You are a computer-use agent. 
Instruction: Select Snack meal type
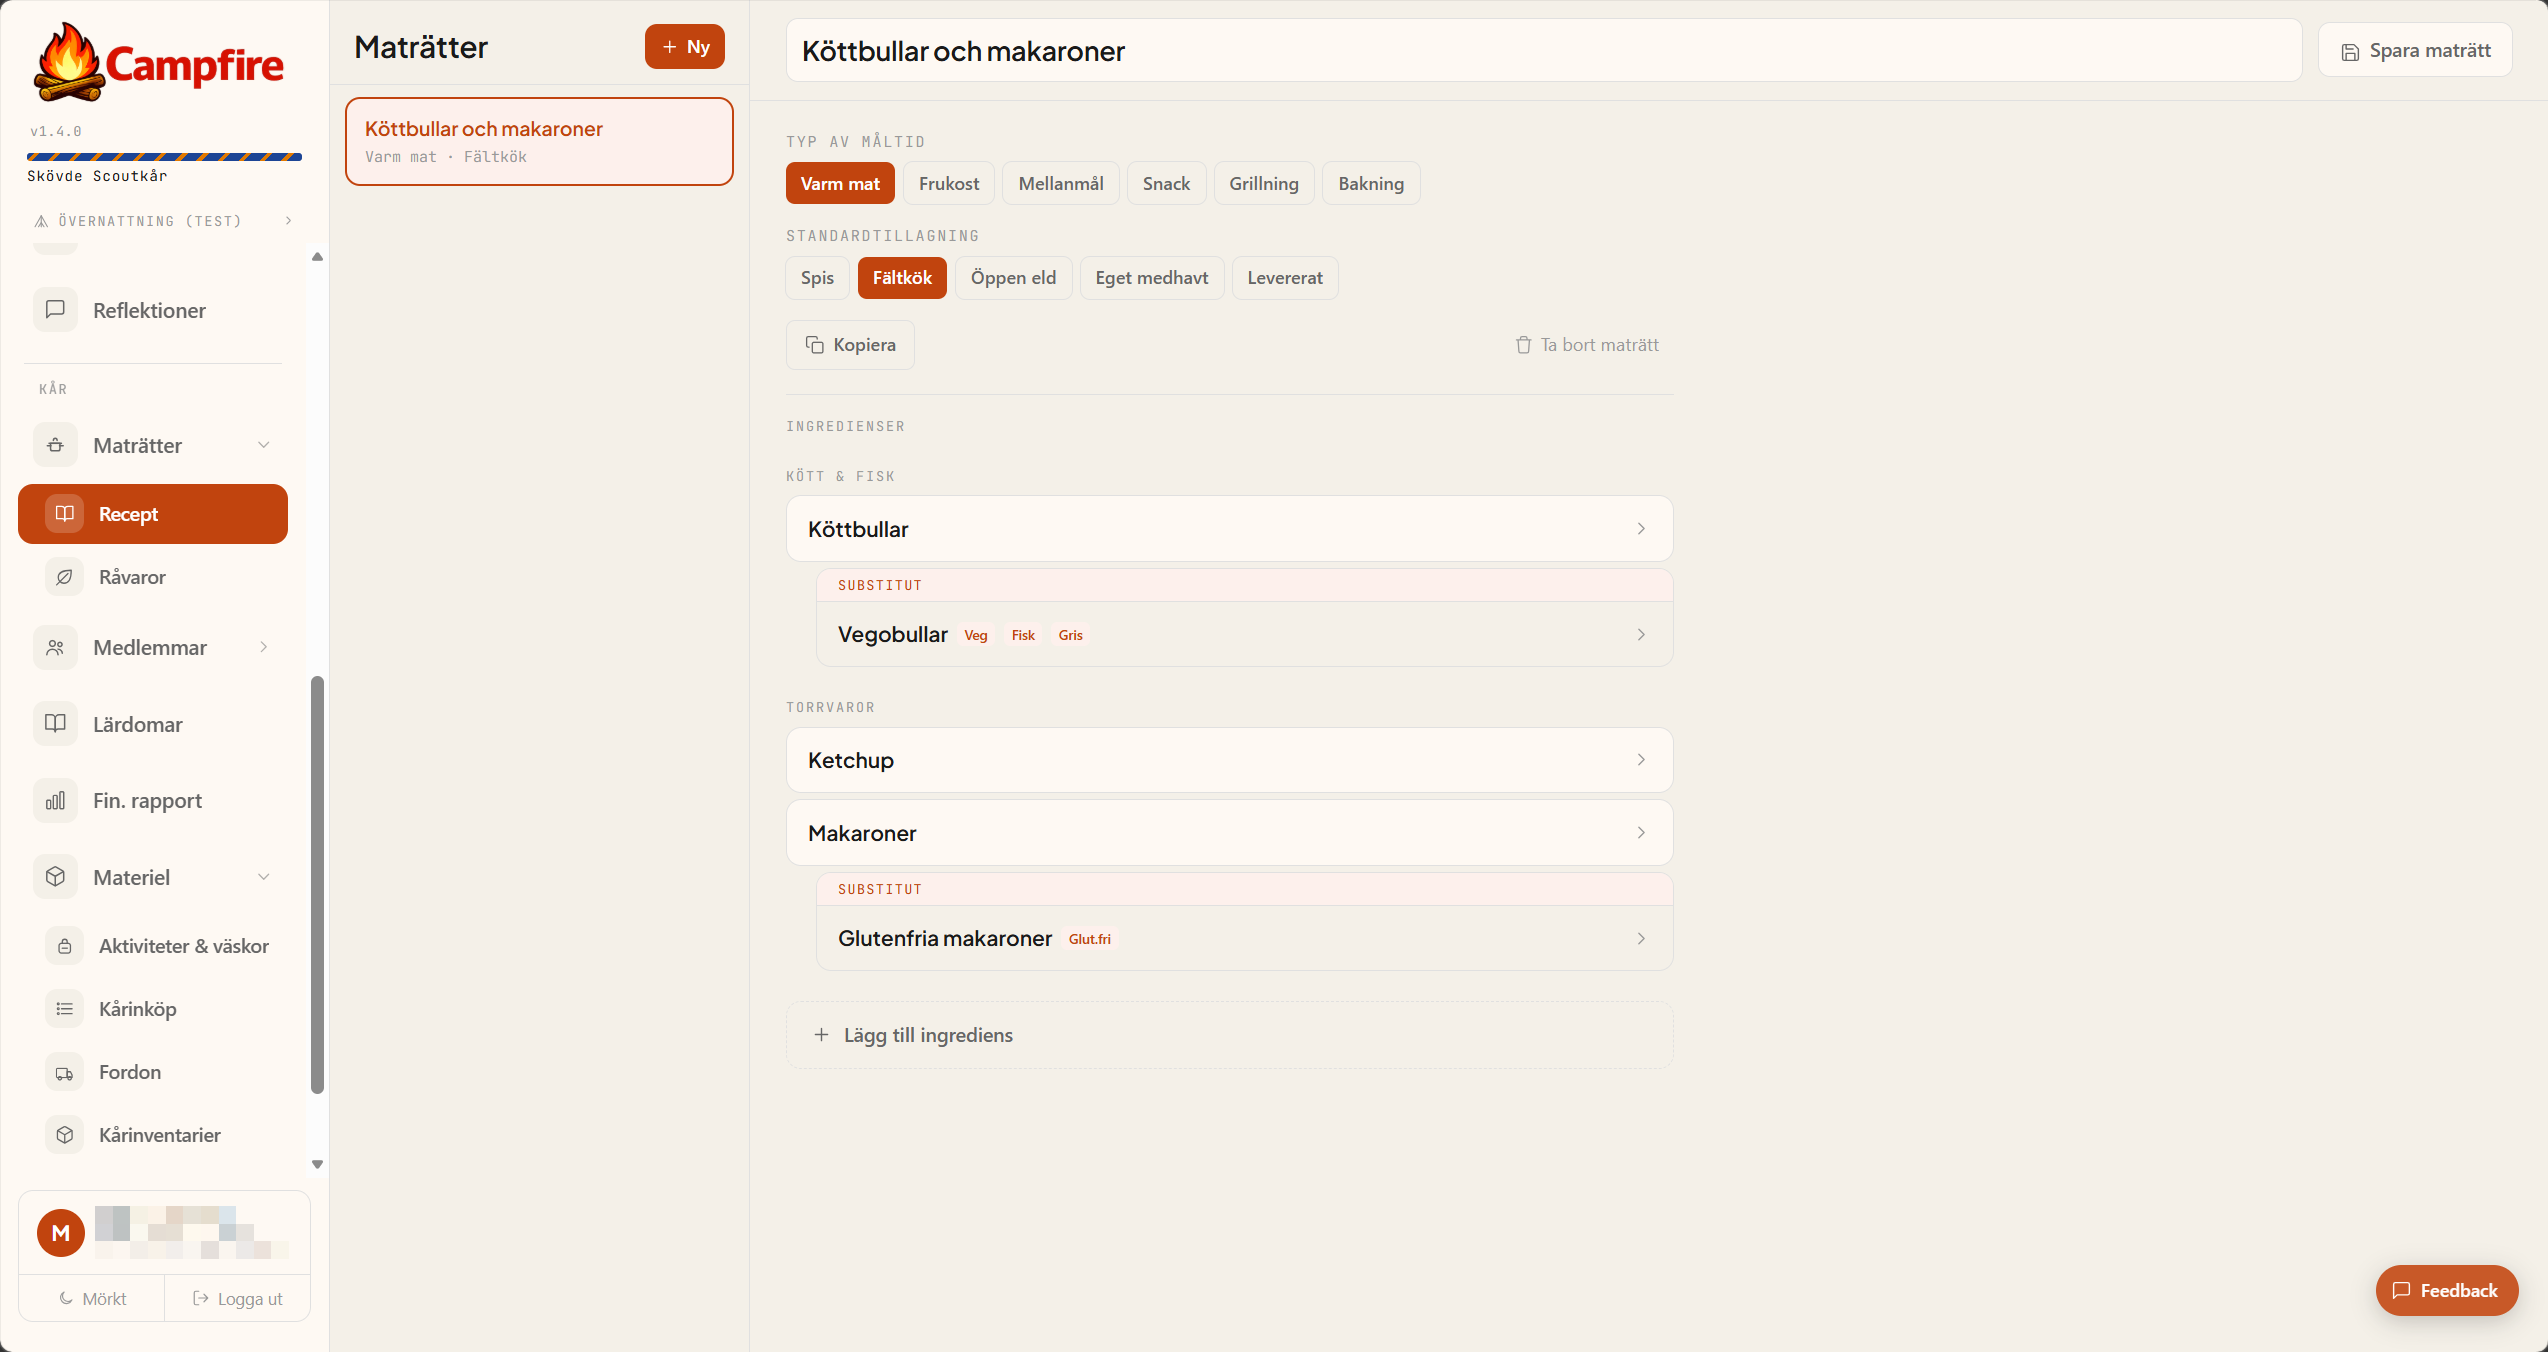coord(1166,183)
